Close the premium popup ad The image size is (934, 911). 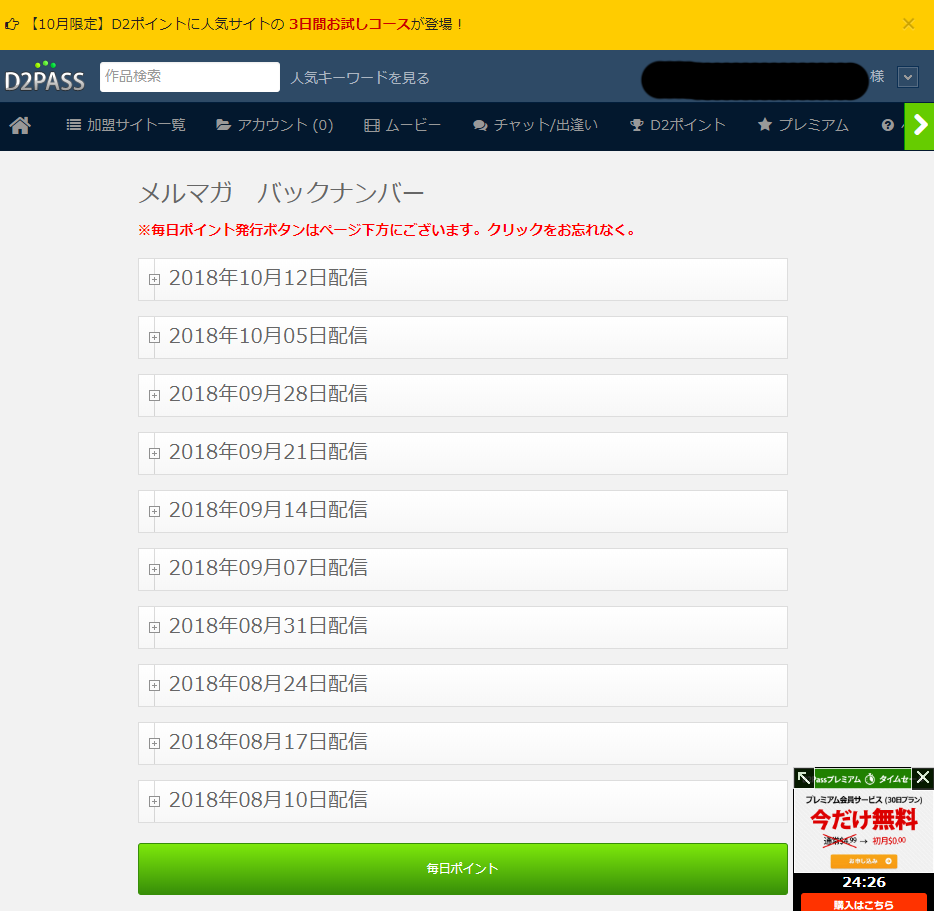coord(923,778)
